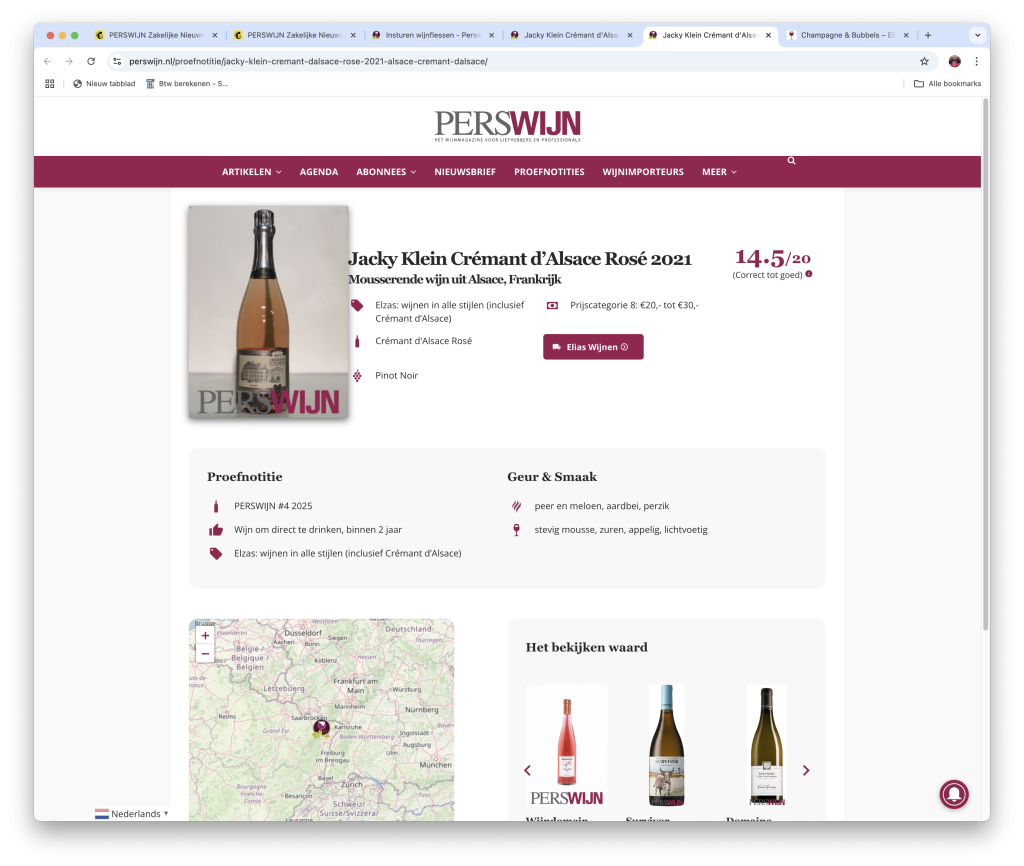Open NIEUWSBRIEF in navigation
Screen dimensions: 1024x866
(465, 172)
